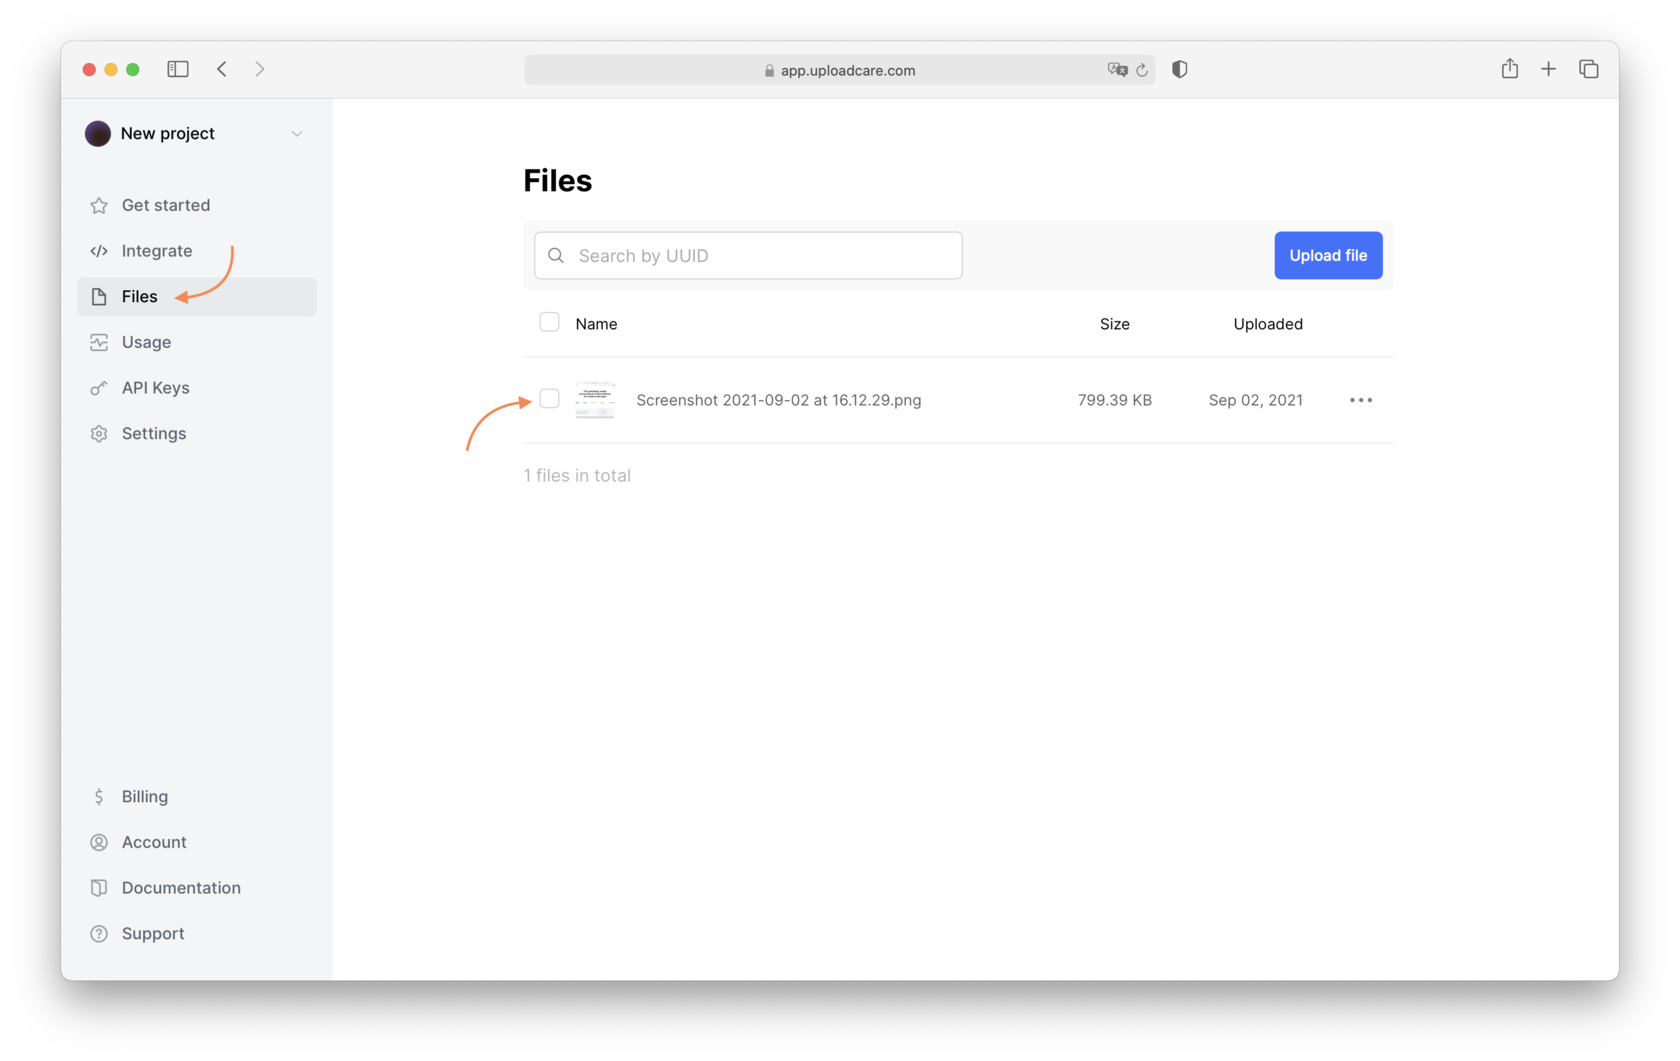
Task: Click the lock icon beside the URL
Action: (769, 70)
